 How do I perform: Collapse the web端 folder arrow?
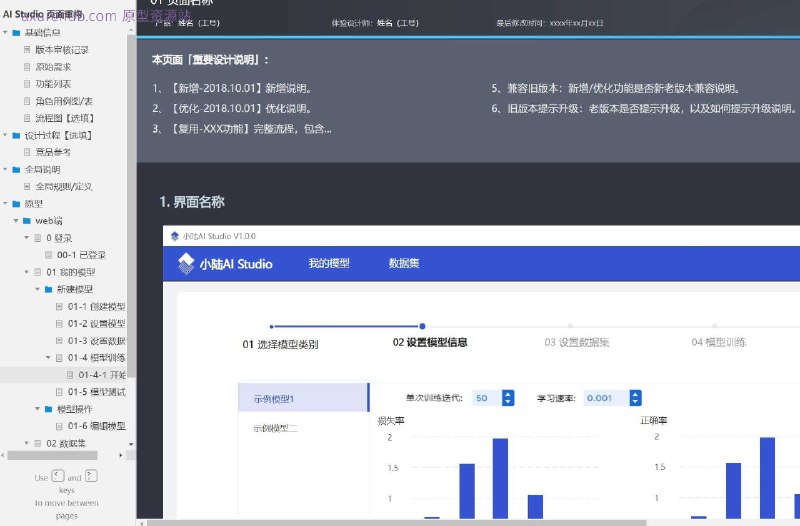[x=16, y=220]
